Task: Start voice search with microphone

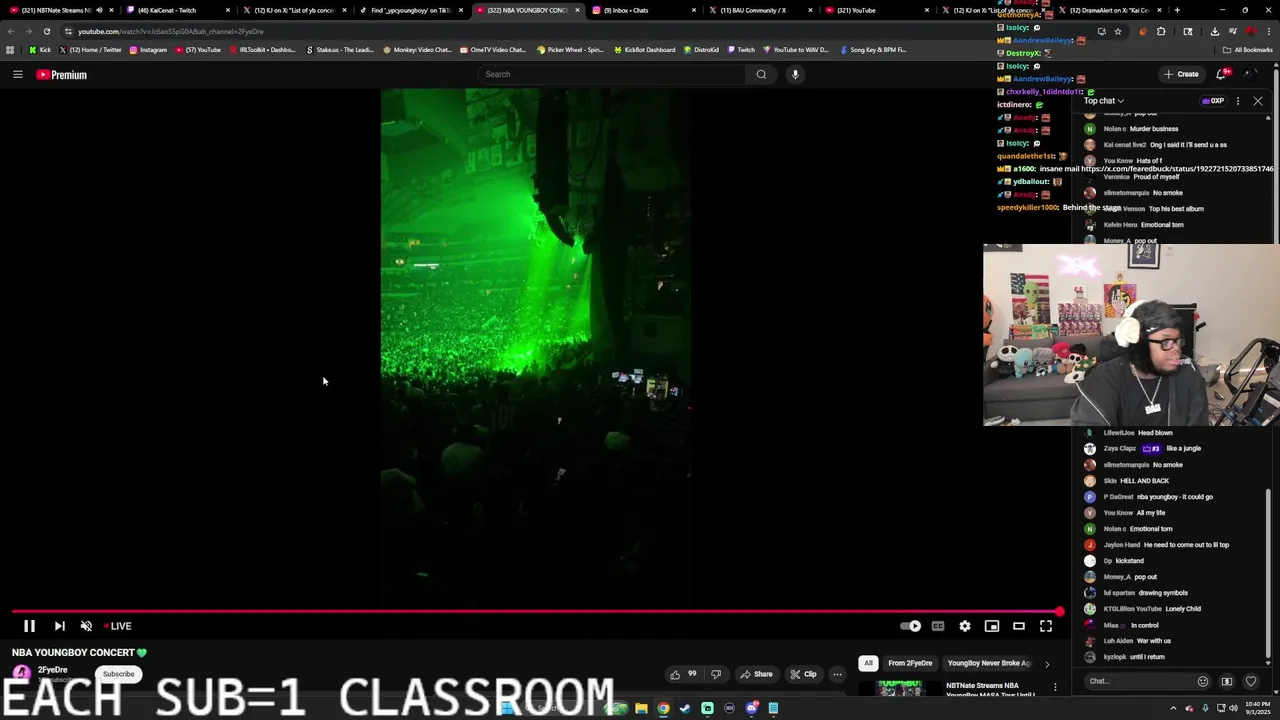Action: pyautogui.click(x=795, y=74)
